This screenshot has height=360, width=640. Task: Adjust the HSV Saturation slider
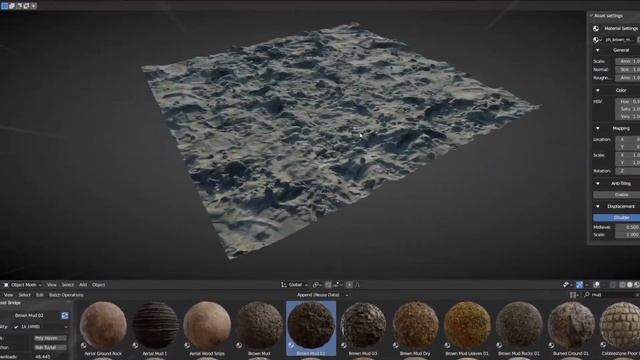[x=628, y=109]
